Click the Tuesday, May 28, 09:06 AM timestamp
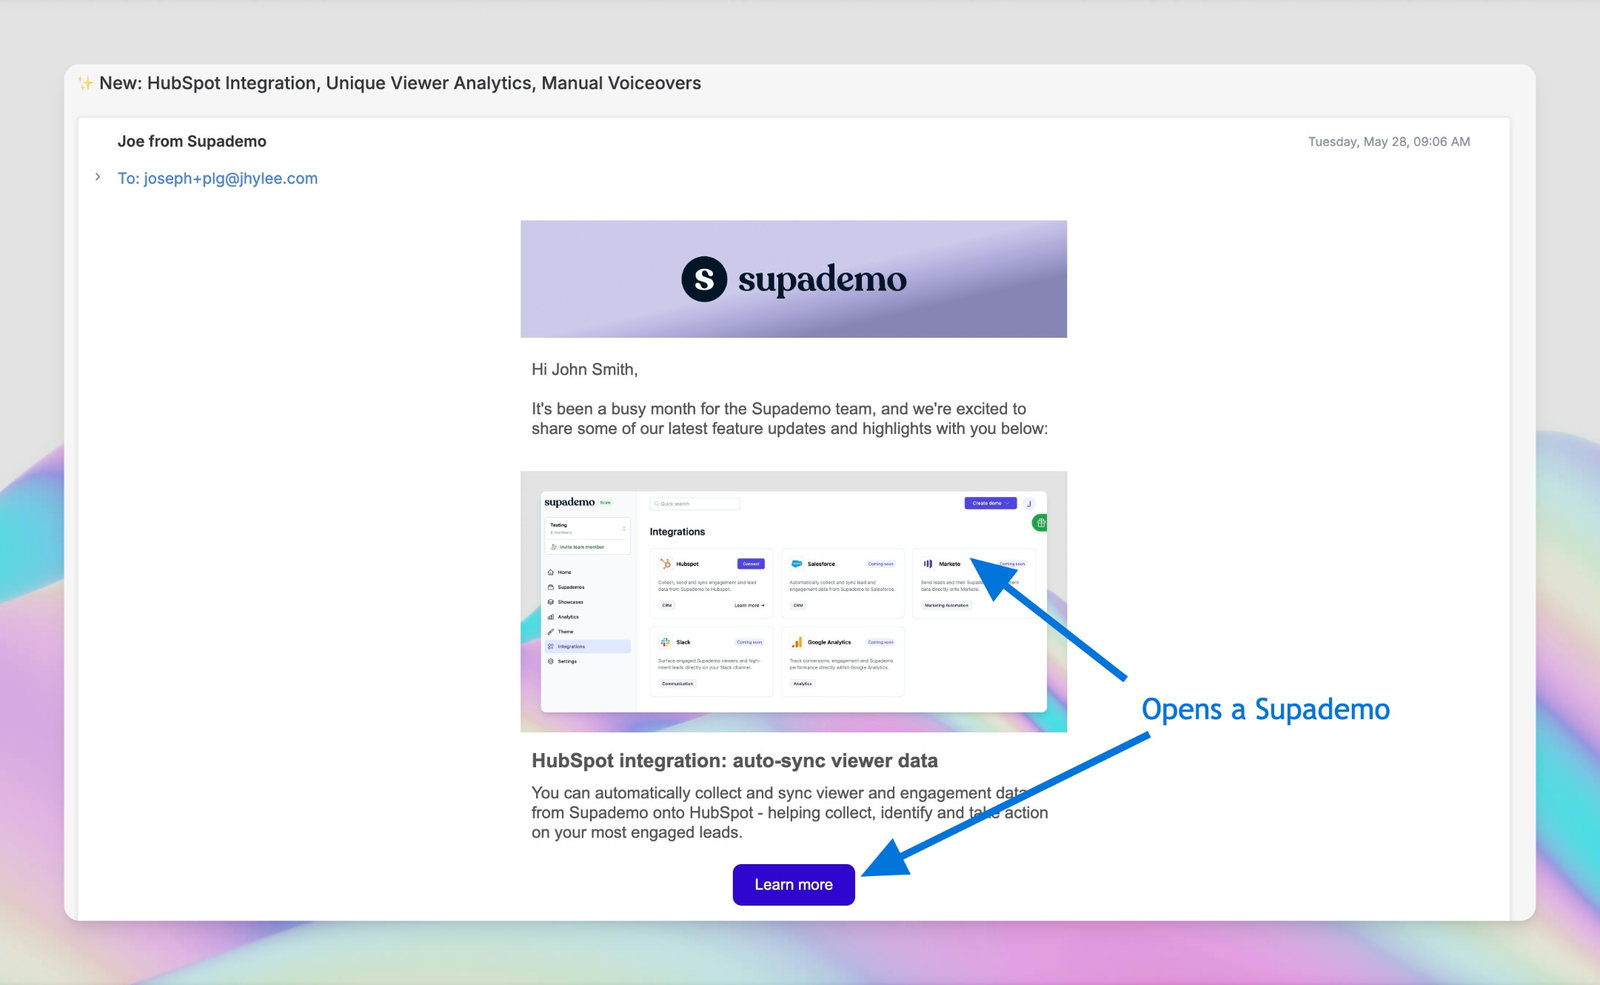 click(1389, 142)
